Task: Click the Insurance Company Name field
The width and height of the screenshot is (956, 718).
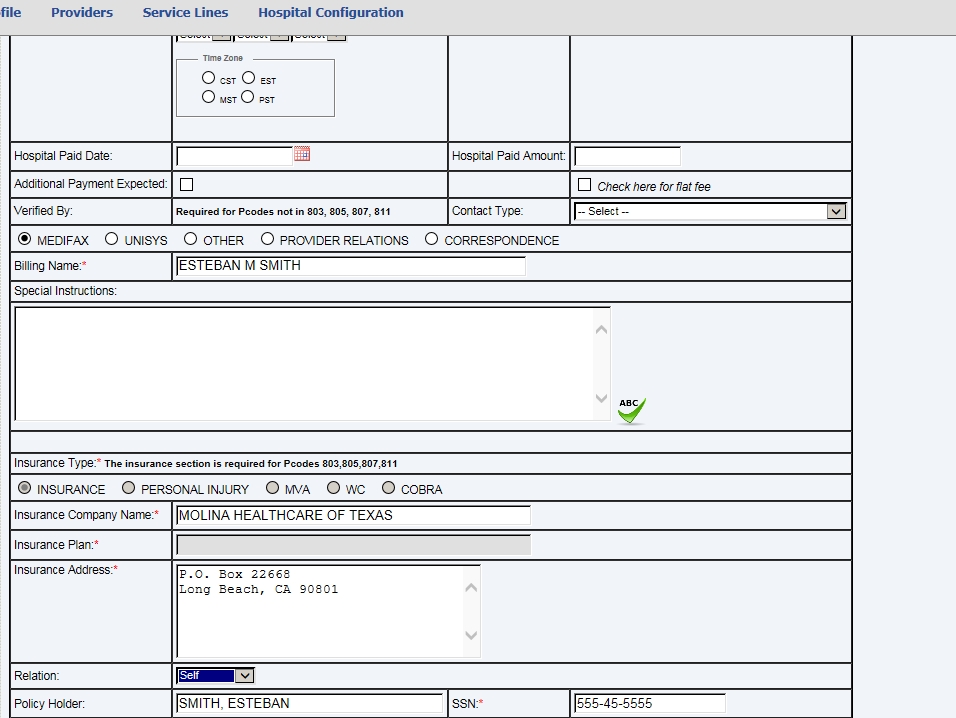Action: tap(353, 515)
